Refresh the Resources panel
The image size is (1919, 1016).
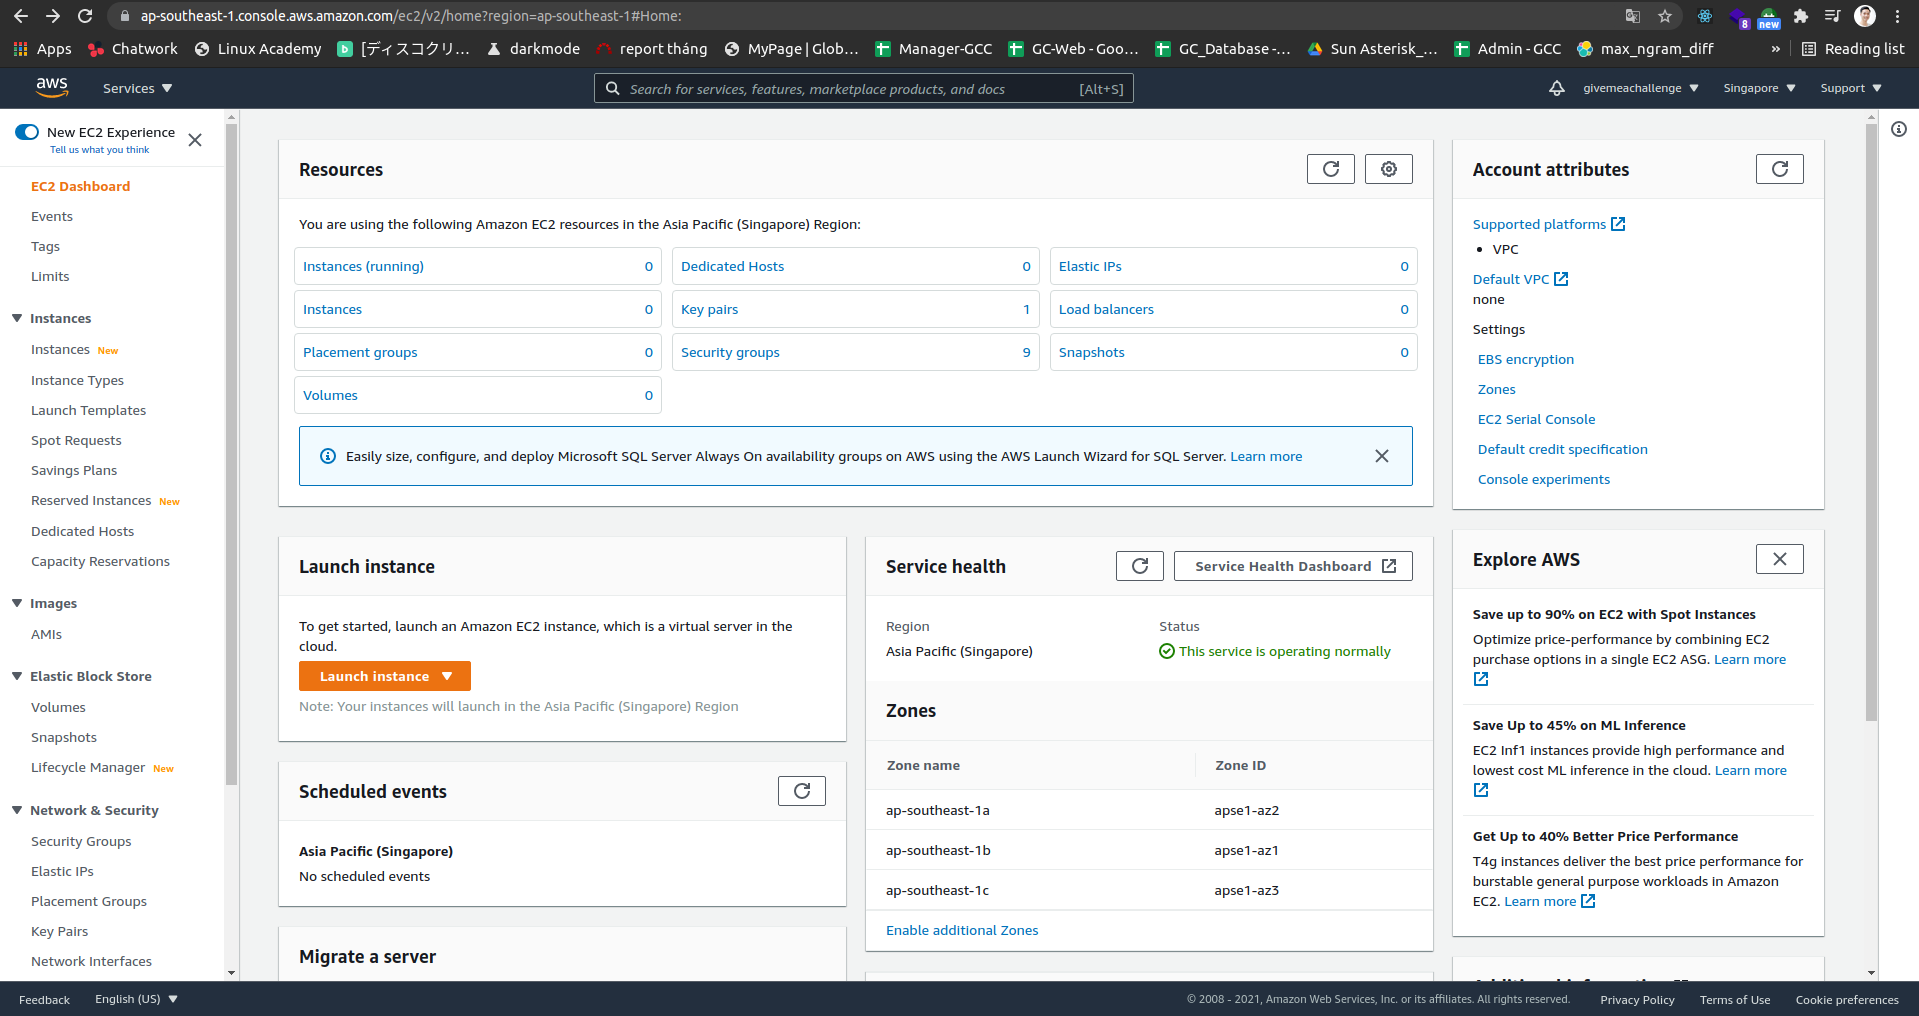[x=1330, y=169]
